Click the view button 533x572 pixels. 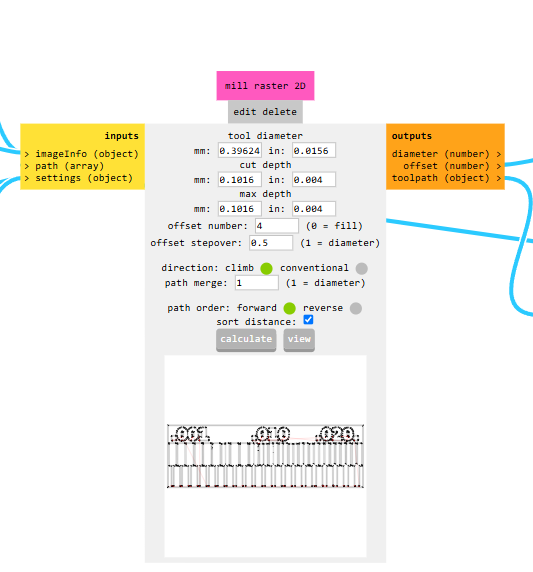coord(299,340)
